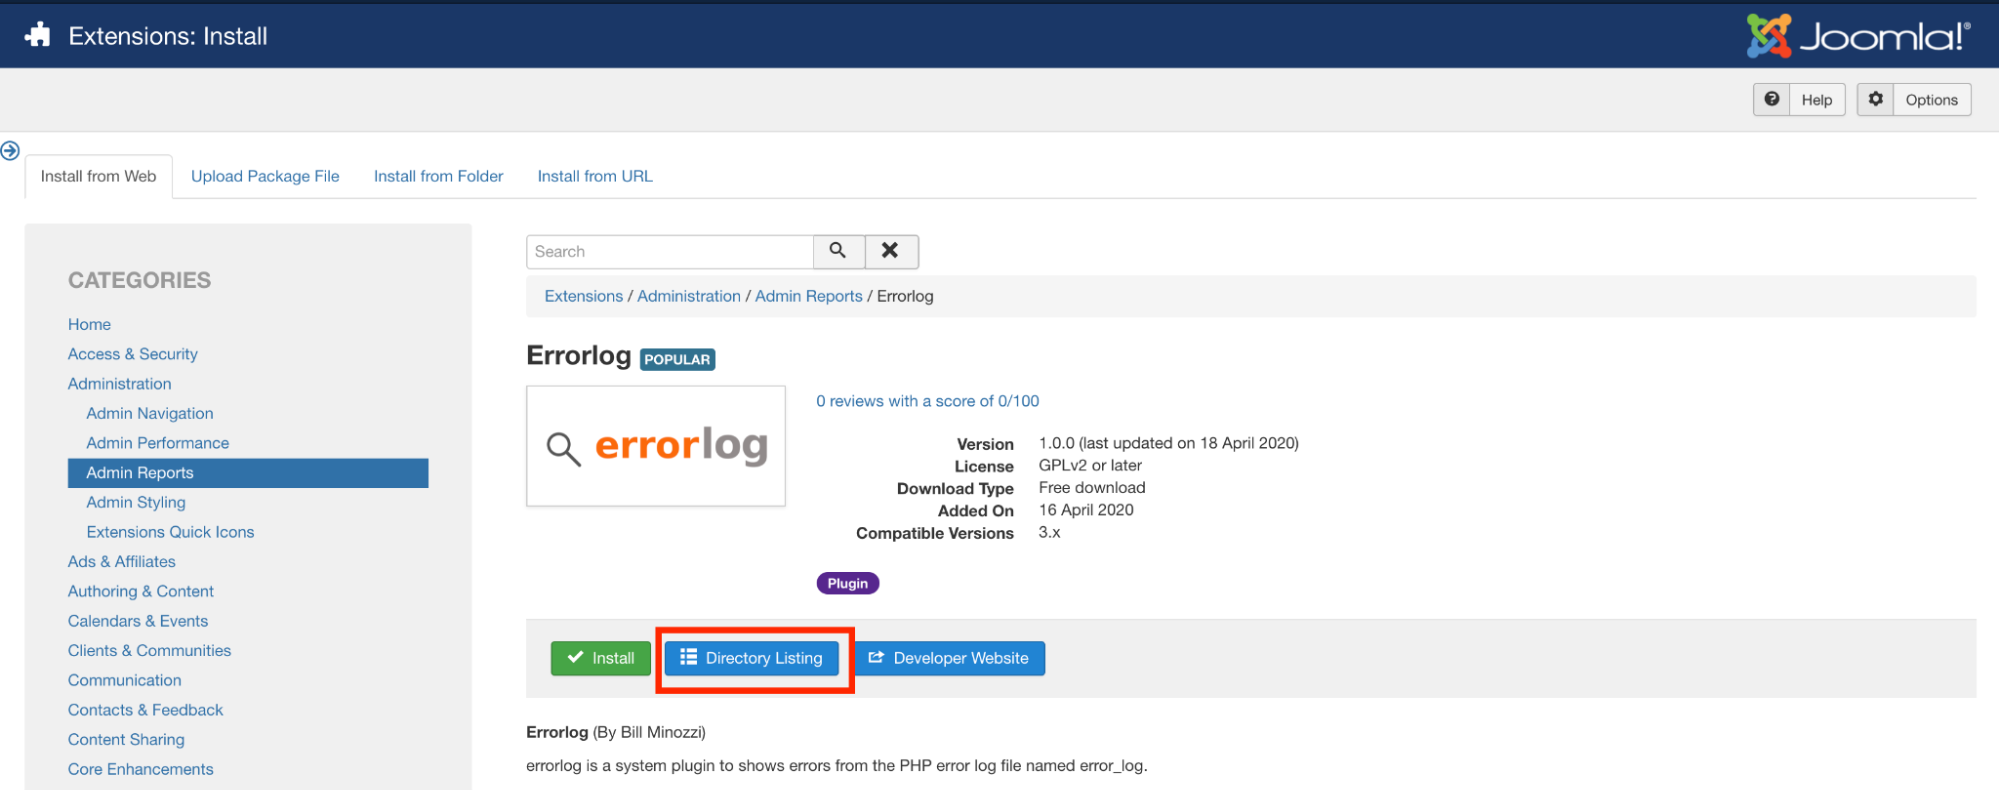
Task: Select Admin Styling subcategory
Action: (136, 502)
